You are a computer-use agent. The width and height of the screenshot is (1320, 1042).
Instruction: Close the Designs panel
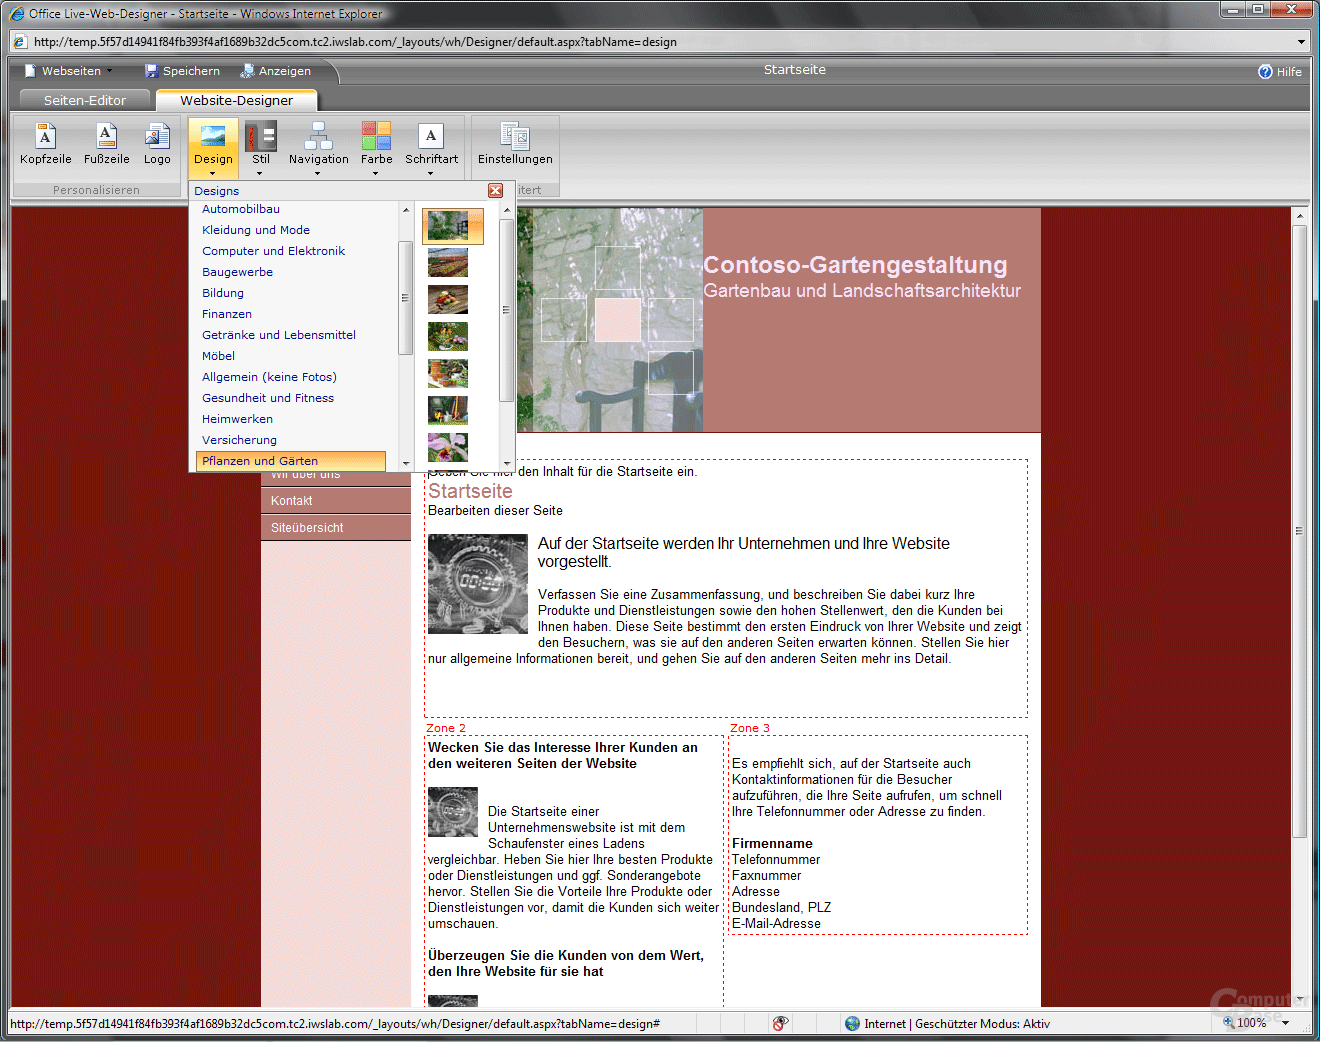click(x=495, y=190)
